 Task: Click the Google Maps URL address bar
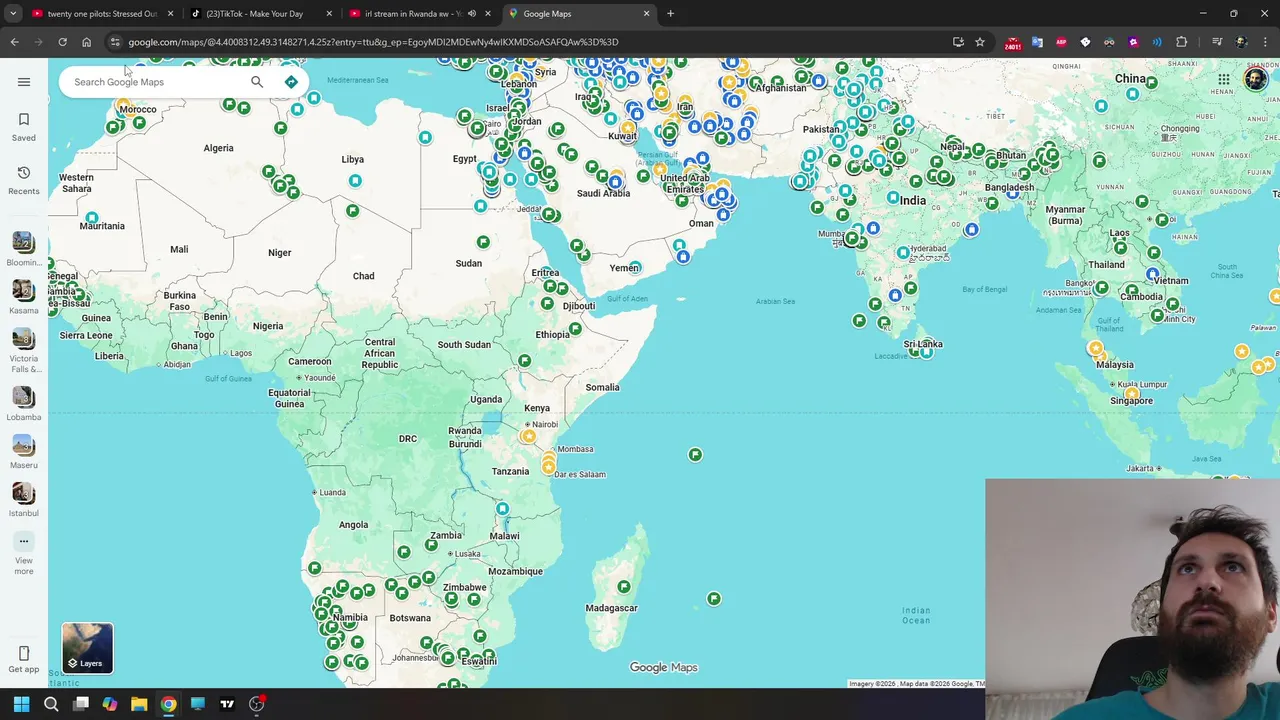530,42
